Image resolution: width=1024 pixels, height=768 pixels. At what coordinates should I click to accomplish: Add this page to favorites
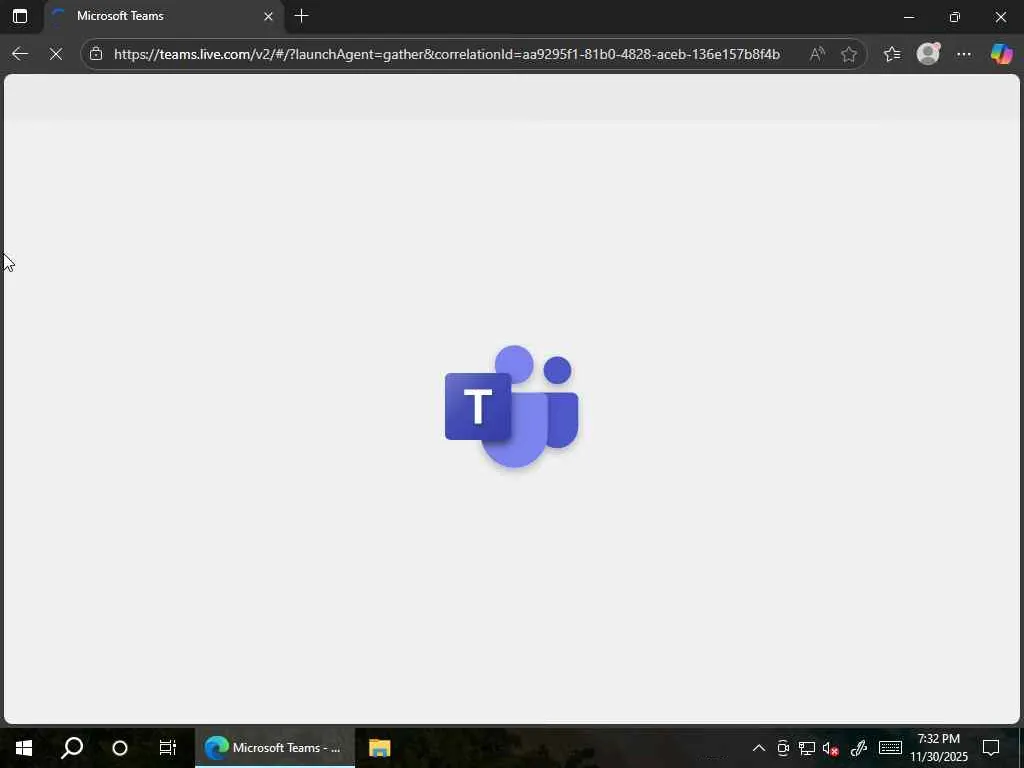point(848,54)
